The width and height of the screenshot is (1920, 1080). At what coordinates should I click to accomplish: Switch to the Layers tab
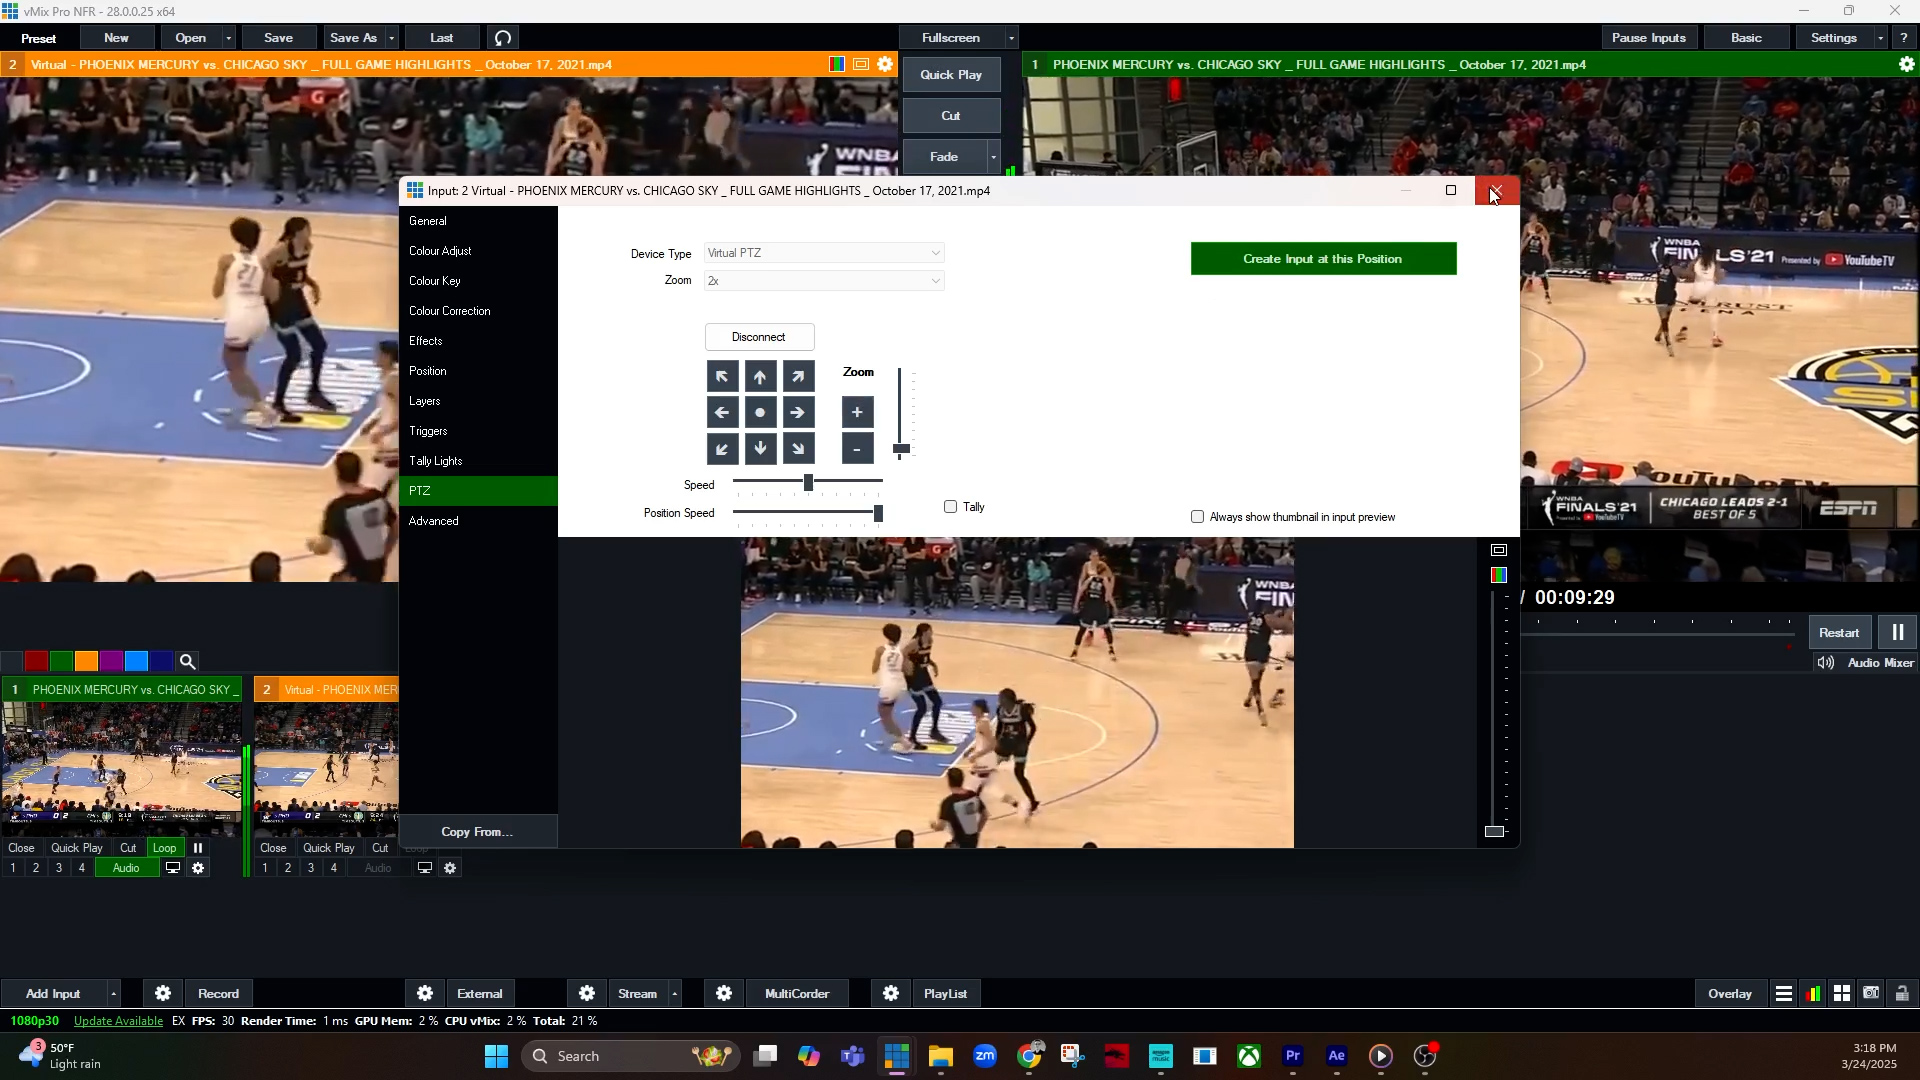(478, 401)
